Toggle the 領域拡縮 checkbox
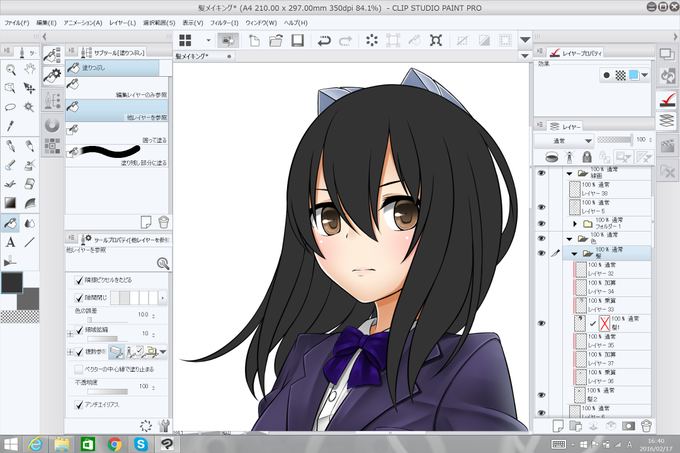The width and height of the screenshot is (680, 453). click(x=79, y=330)
